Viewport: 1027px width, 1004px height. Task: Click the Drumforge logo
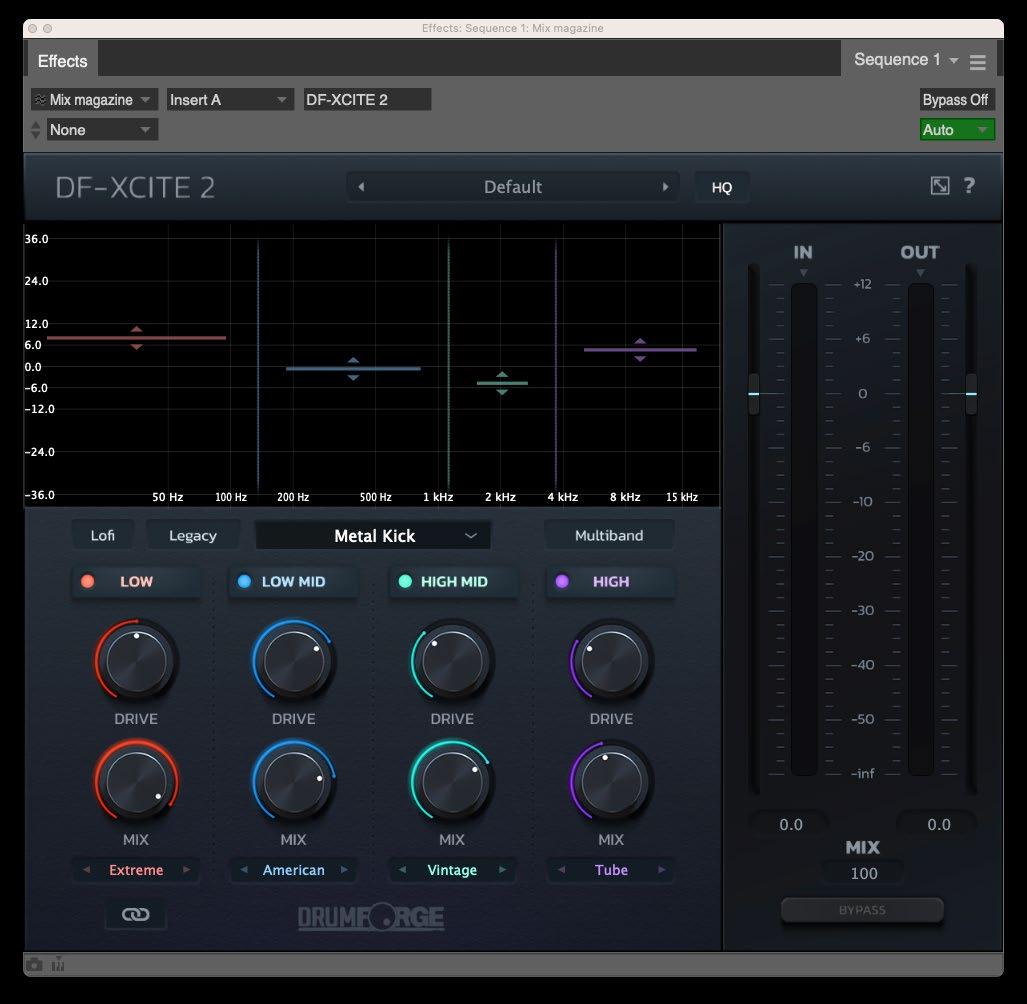tap(371, 917)
